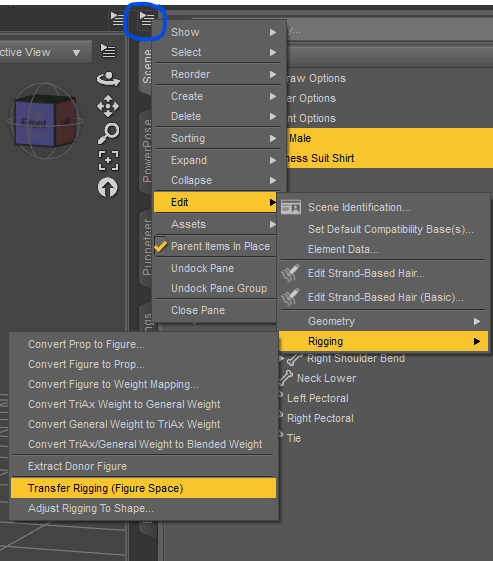Switch to the PowerPose side tab
493x561 pixels.
(147, 151)
